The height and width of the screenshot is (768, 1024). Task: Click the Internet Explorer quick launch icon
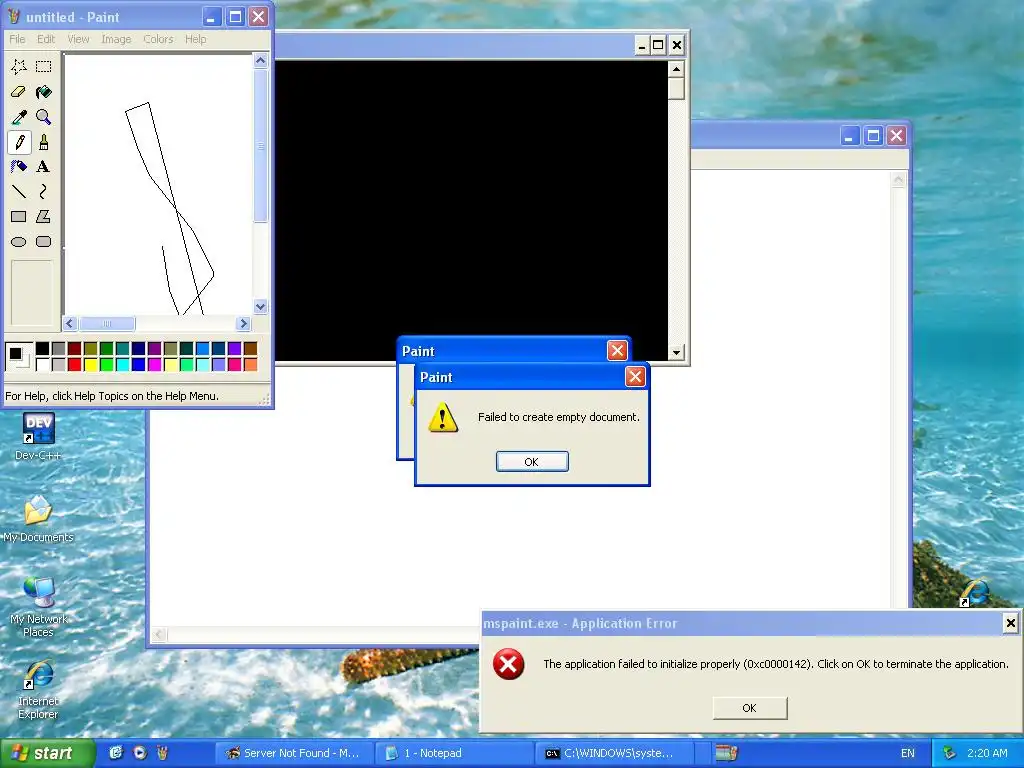116,753
